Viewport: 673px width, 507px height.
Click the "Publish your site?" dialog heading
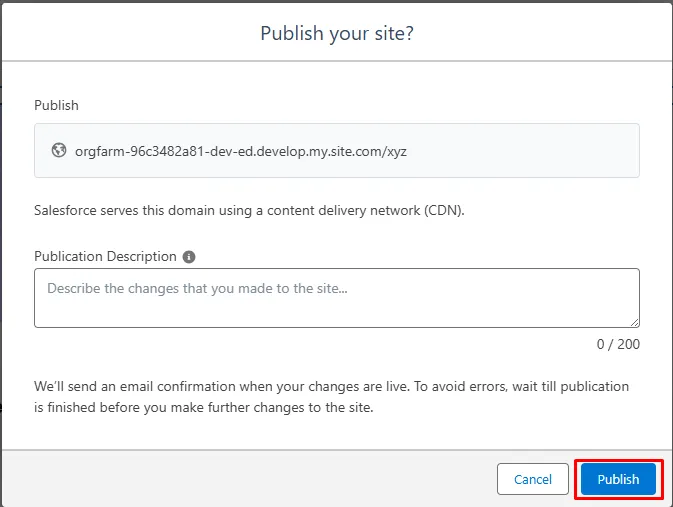click(x=337, y=33)
